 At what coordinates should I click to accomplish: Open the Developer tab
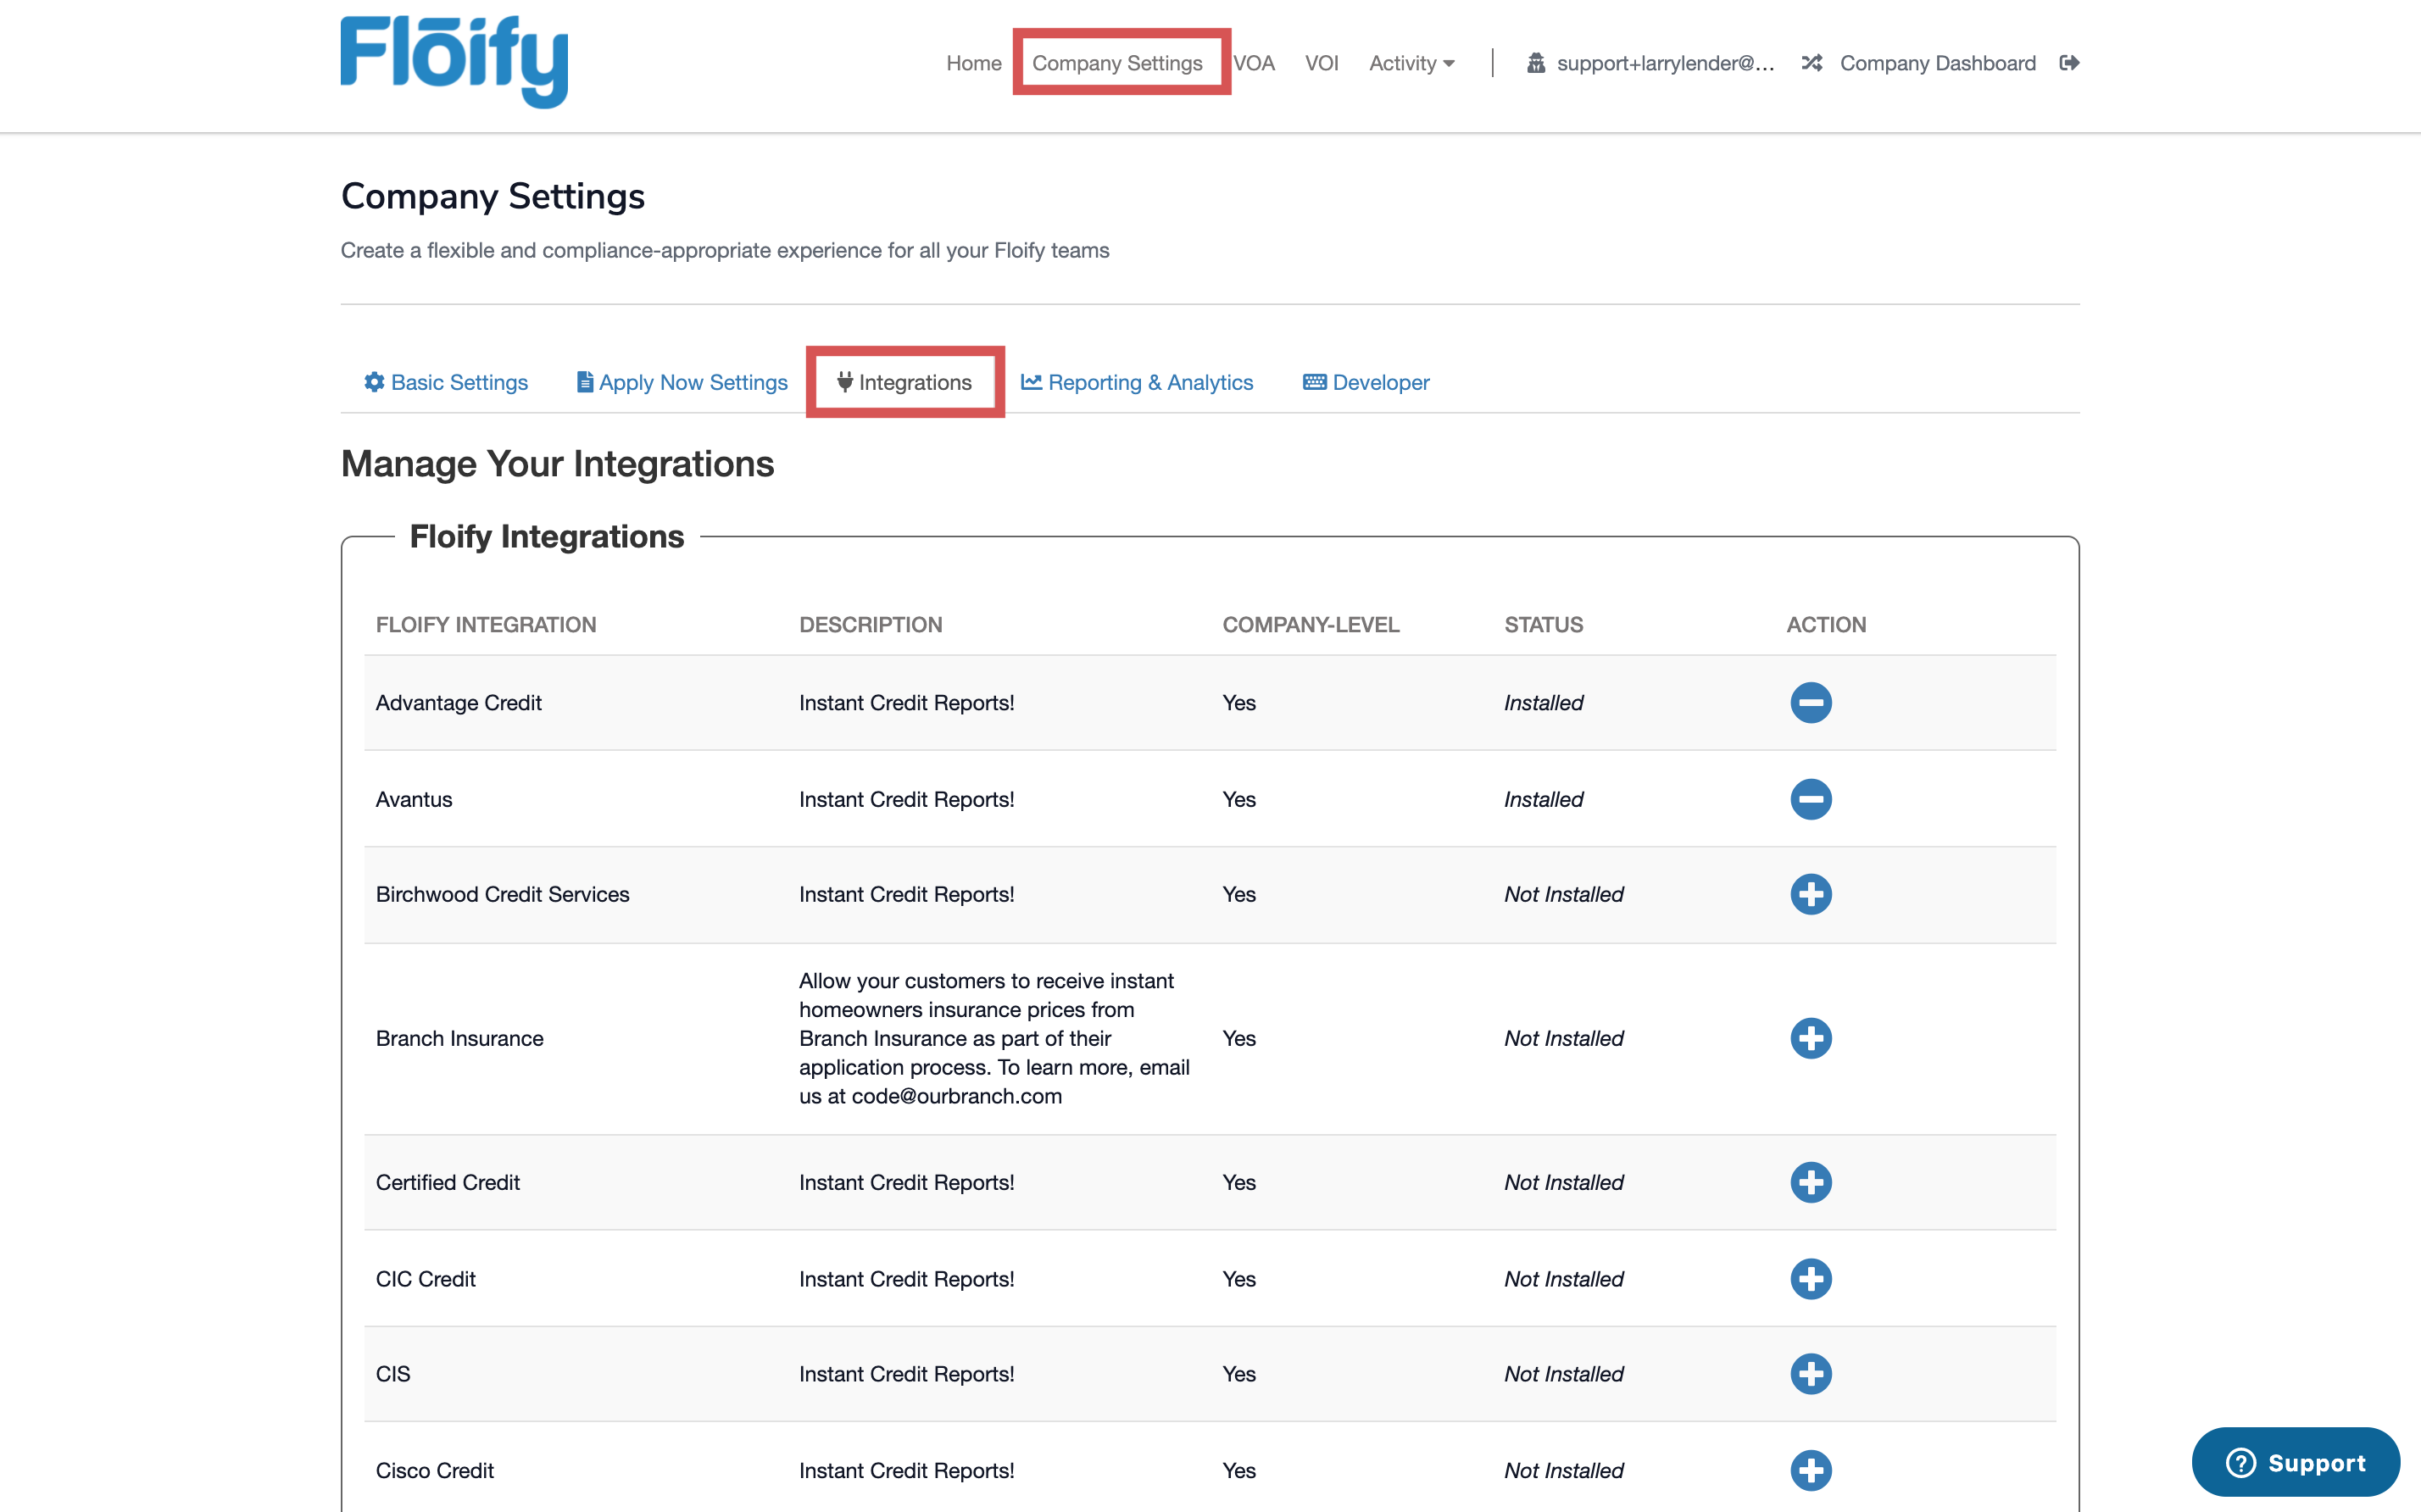(x=1366, y=382)
